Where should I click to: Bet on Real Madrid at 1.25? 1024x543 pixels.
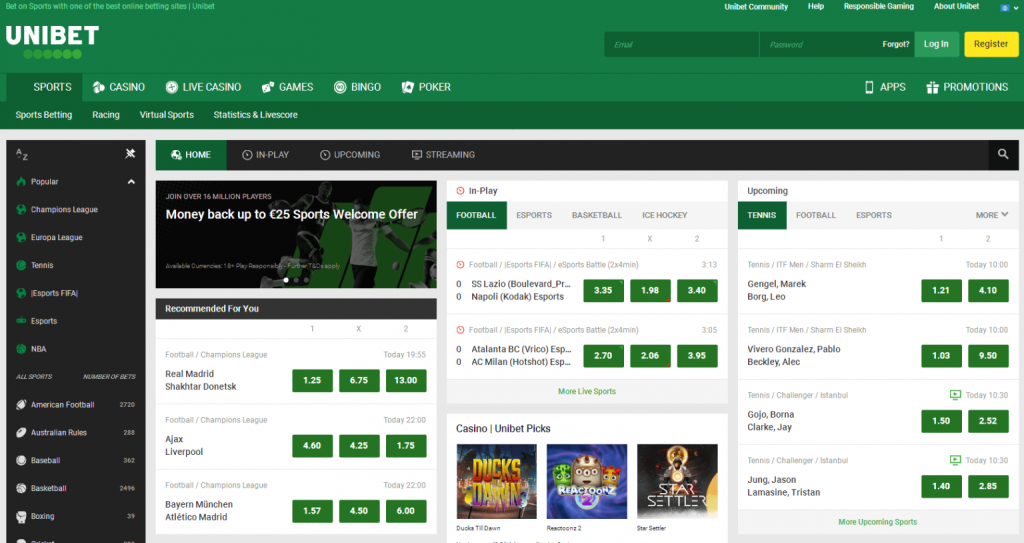312,380
